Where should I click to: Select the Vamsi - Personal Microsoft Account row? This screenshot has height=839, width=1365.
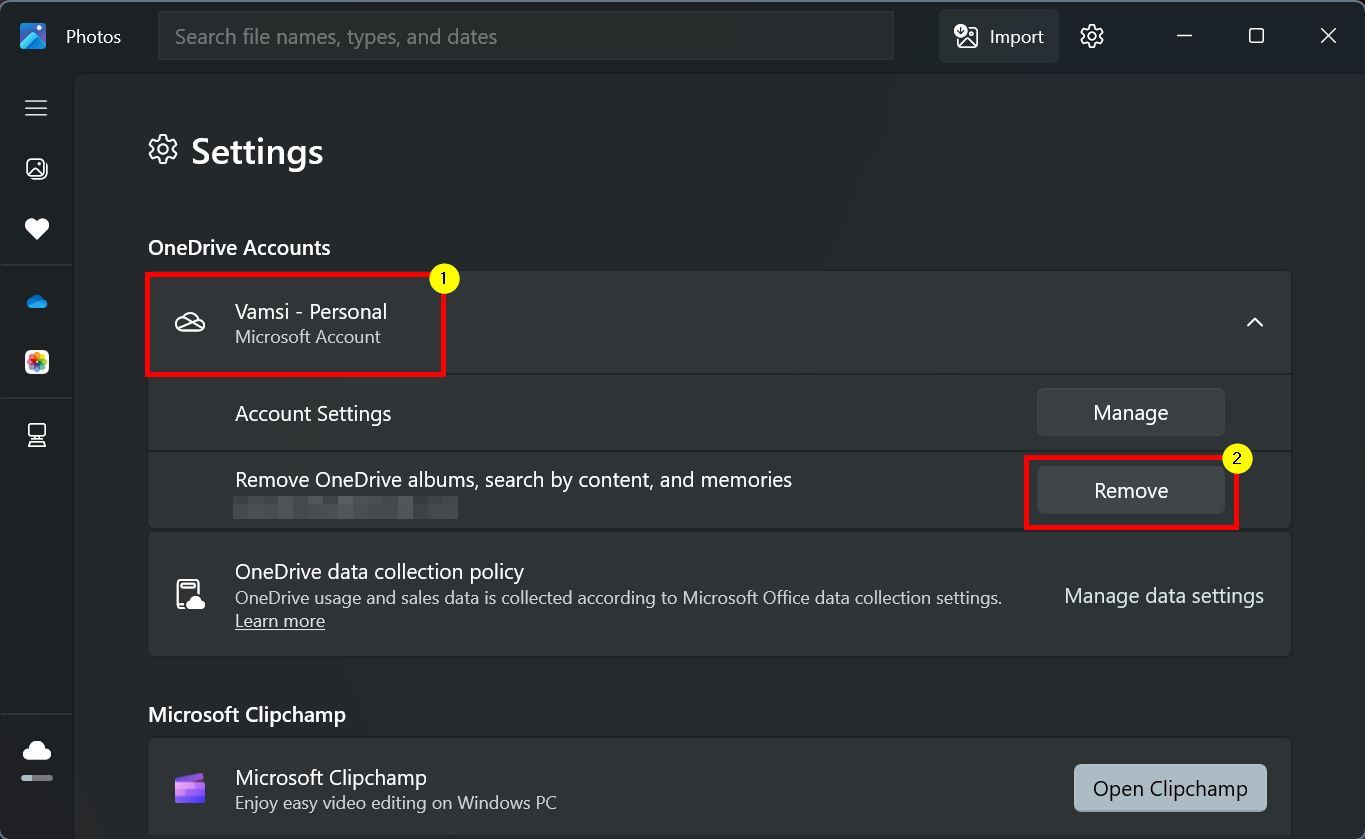719,323
